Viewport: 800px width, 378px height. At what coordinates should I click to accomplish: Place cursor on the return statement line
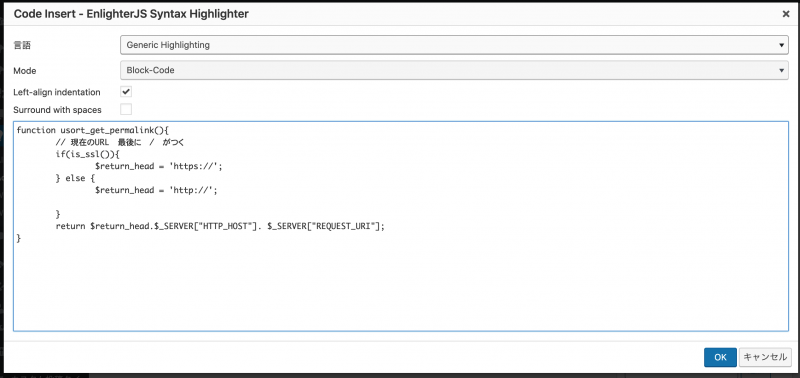(219, 226)
